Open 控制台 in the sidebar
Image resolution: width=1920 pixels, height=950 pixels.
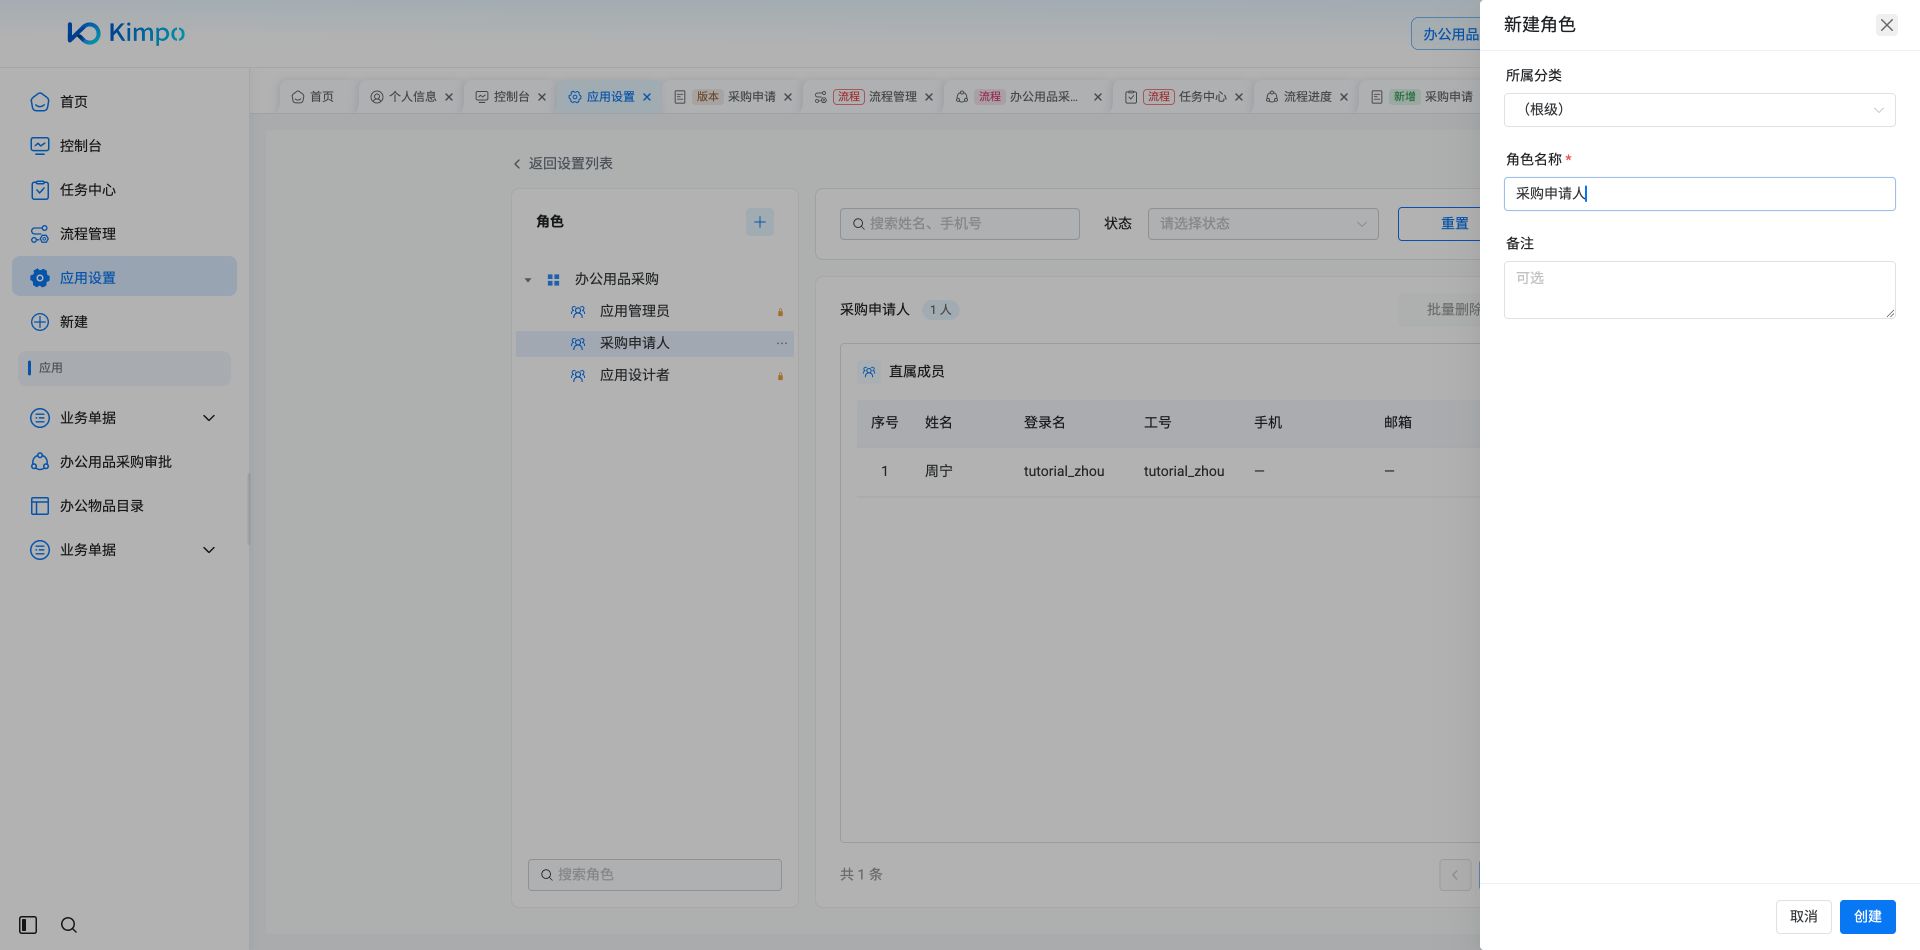[x=124, y=146]
